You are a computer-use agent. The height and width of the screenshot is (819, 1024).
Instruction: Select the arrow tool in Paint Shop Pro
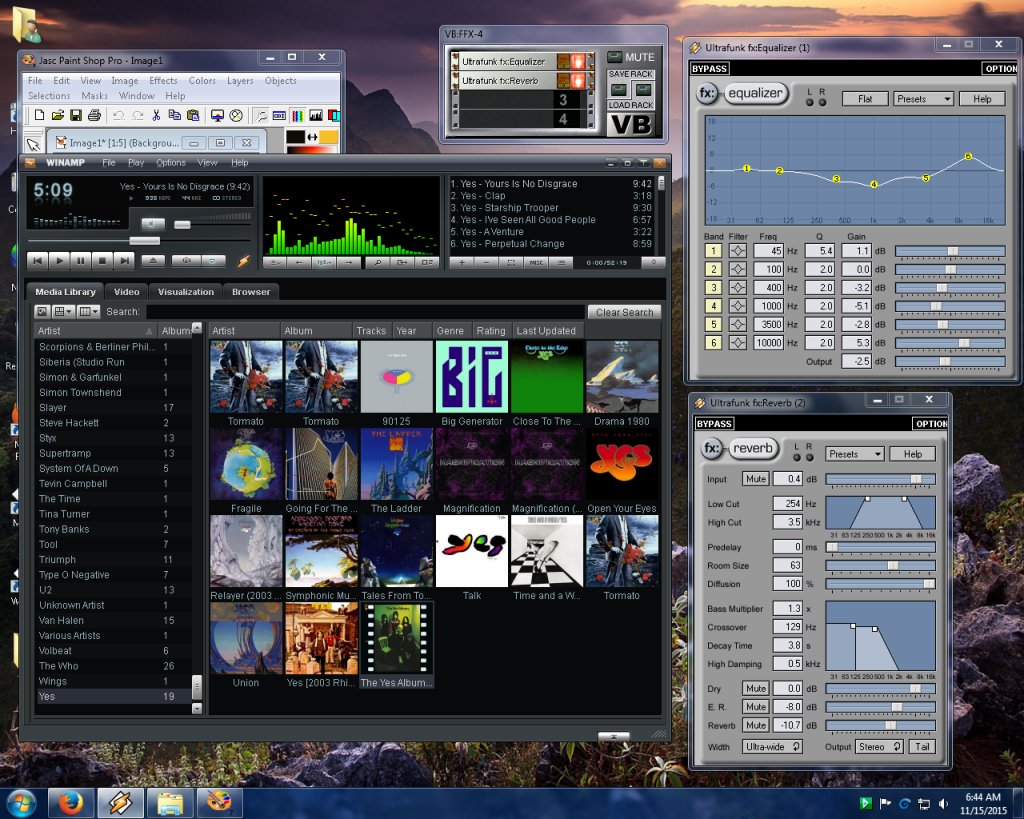coord(33,143)
